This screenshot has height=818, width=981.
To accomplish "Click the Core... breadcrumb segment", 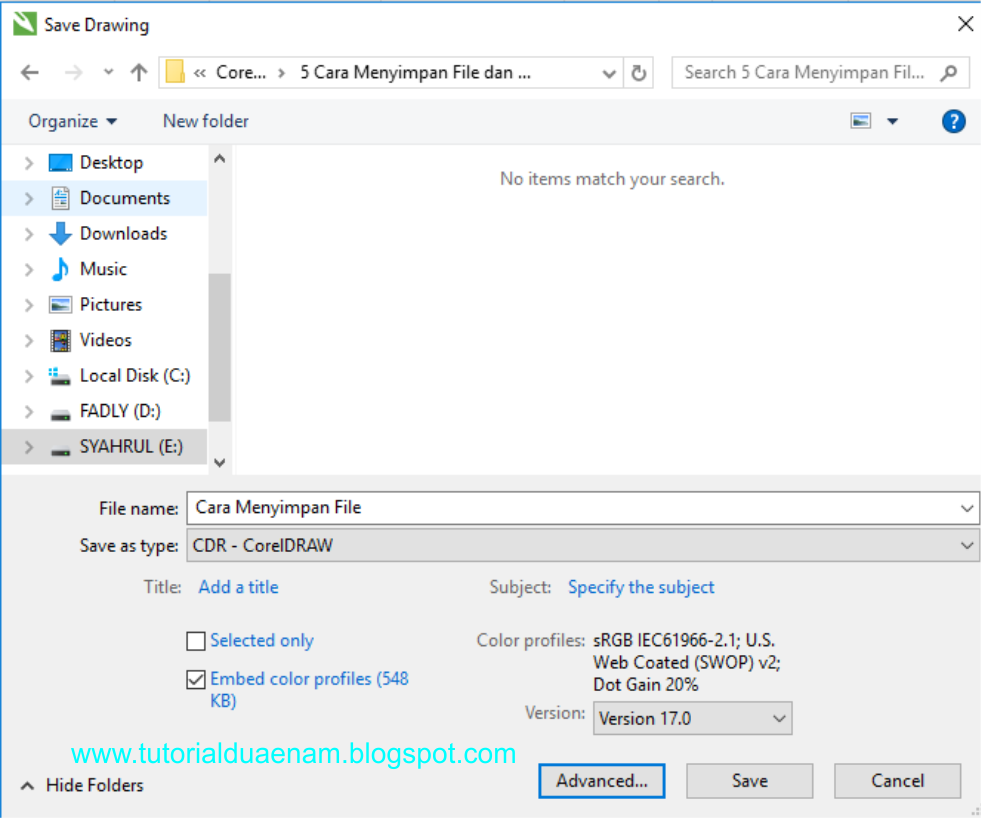I will click(x=241, y=73).
